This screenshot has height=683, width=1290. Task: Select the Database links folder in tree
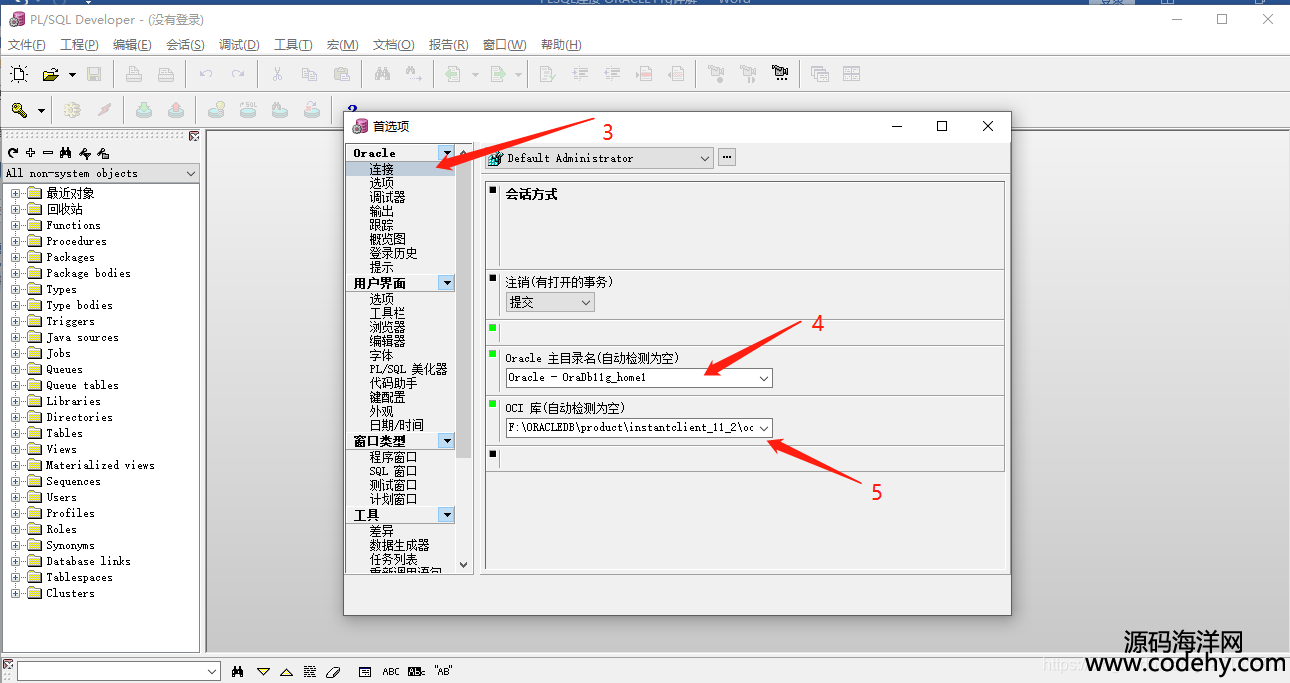[x=88, y=561]
